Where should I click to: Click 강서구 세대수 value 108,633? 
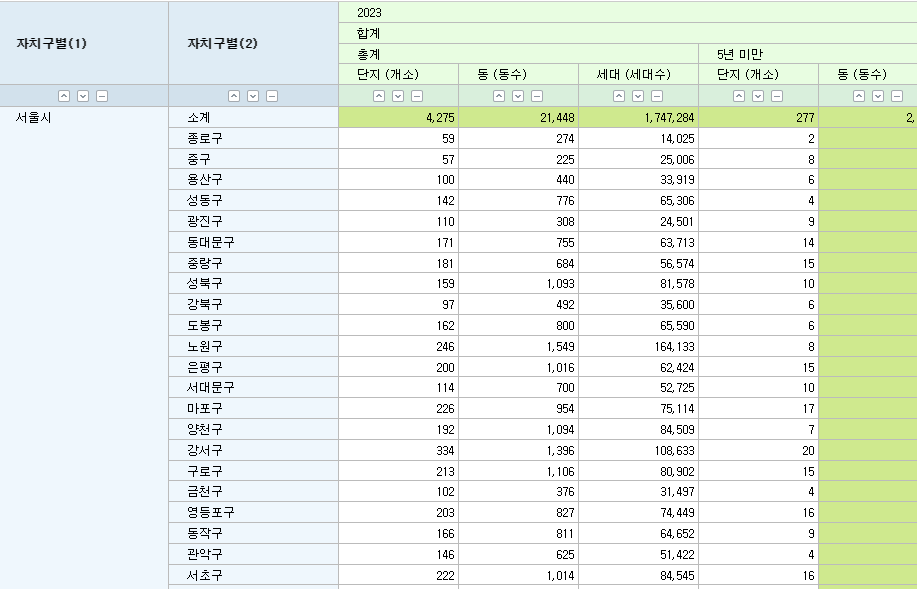click(638, 450)
